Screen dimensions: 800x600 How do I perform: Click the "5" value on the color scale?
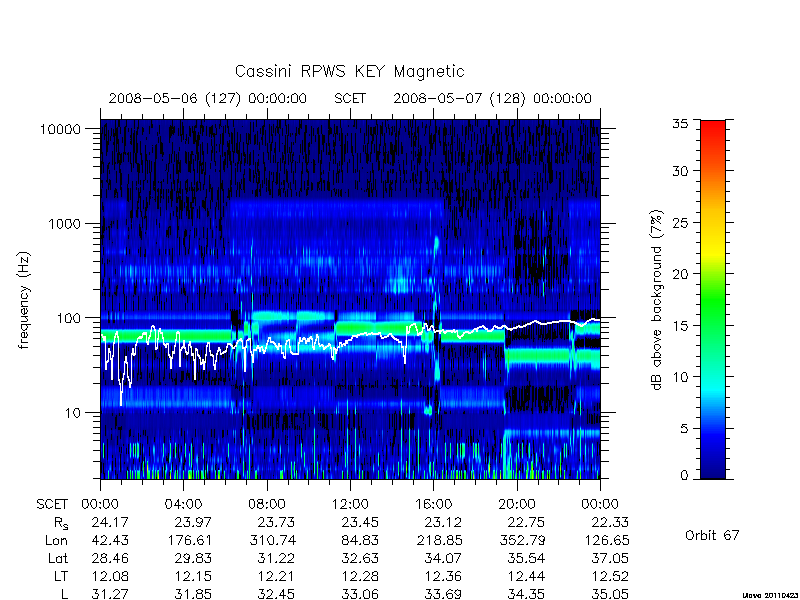(x=684, y=429)
